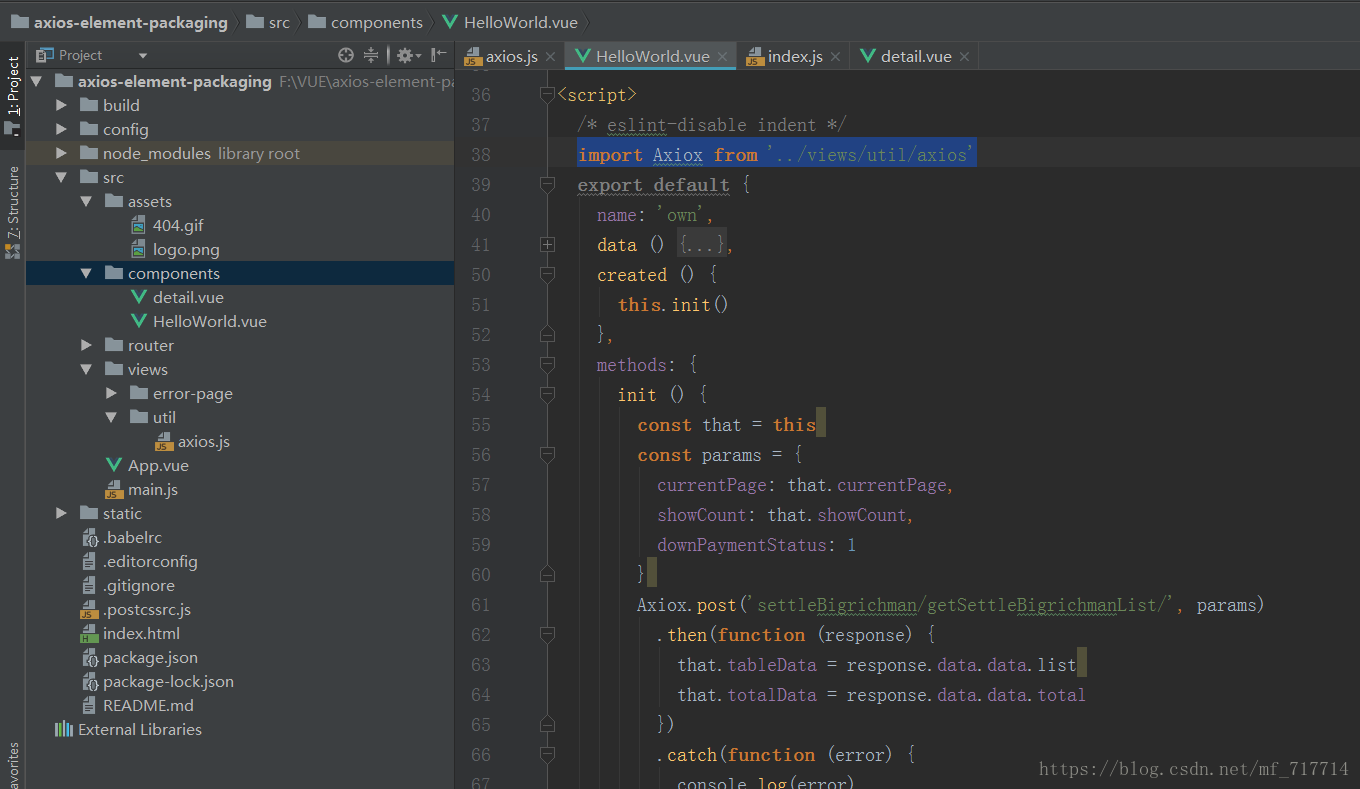Collapse the views folder
The image size is (1360, 789).
86,369
